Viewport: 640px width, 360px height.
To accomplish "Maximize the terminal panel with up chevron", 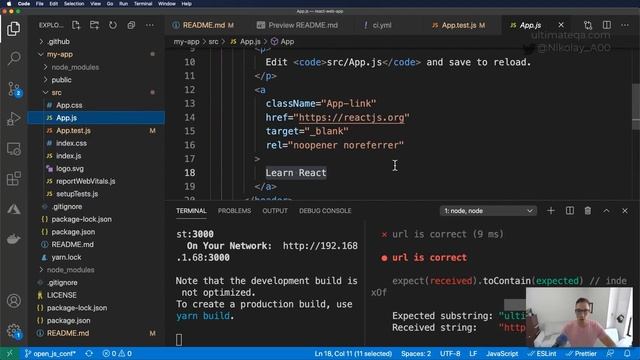I will (x=607, y=211).
